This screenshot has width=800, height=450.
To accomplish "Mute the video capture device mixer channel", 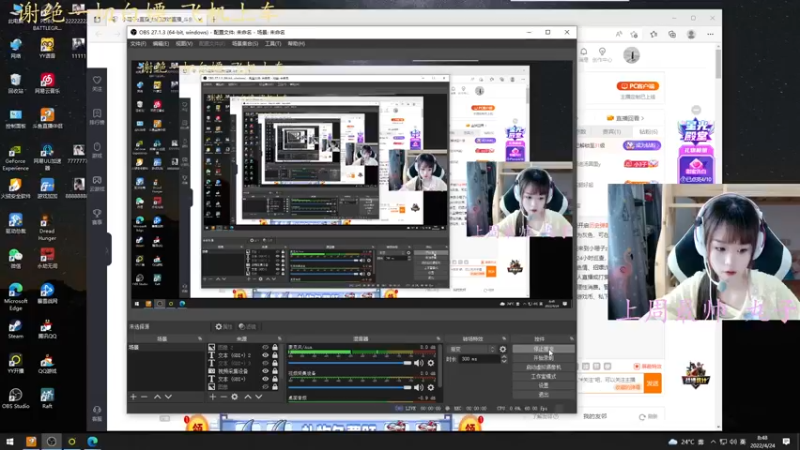I will tap(418, 387).
